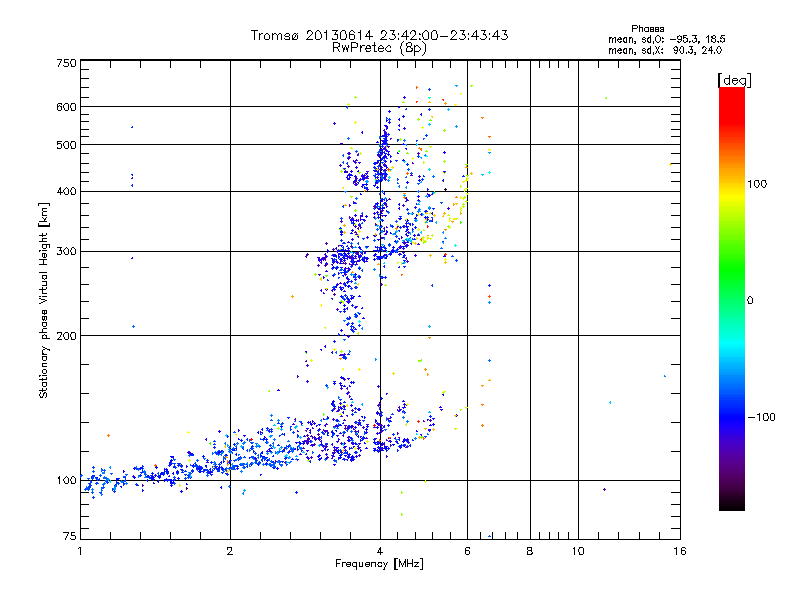Click the y-axis label 'Stationary phase Virtual Height [km]'
The width and height of the screenshot is (800, 600).
(44, 300)
